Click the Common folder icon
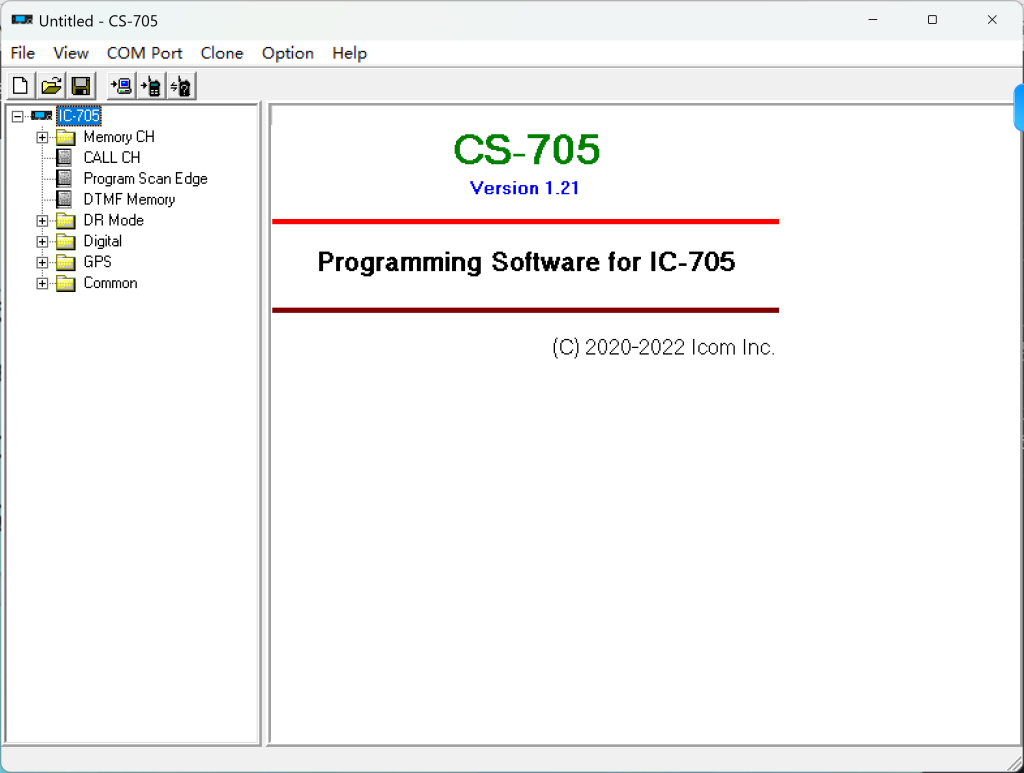1024x773 pixels. (65, 283)
